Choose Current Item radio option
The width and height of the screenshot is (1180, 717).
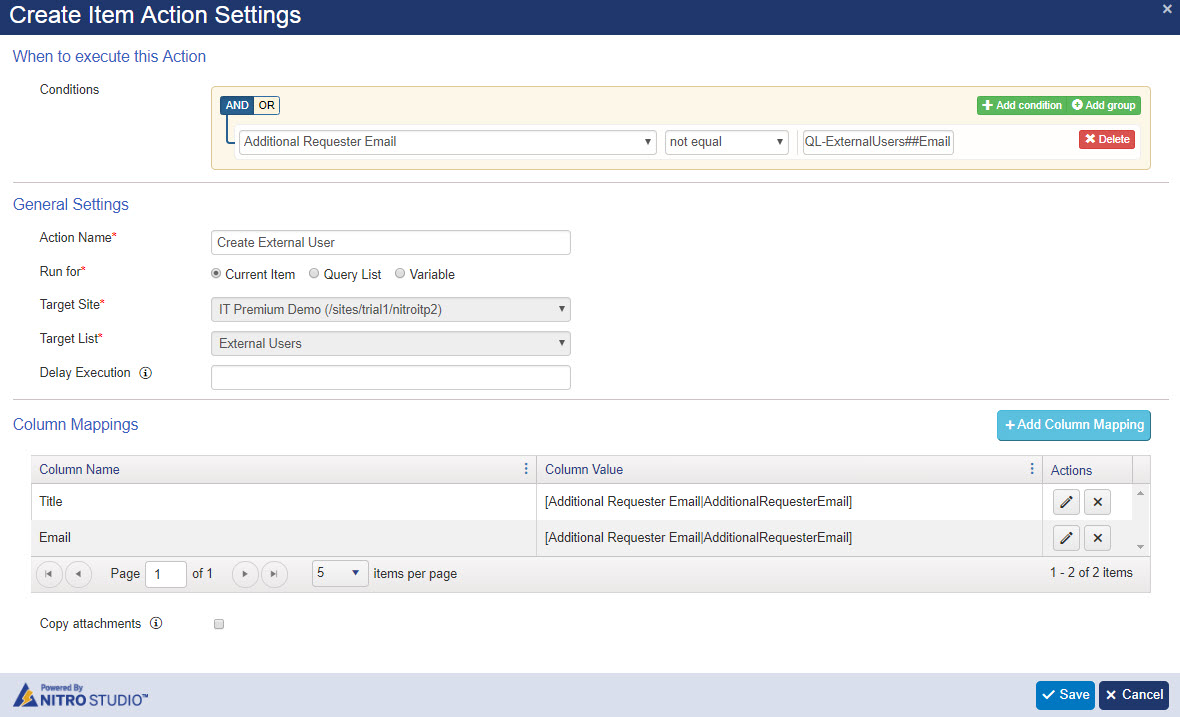click(216, 274)
